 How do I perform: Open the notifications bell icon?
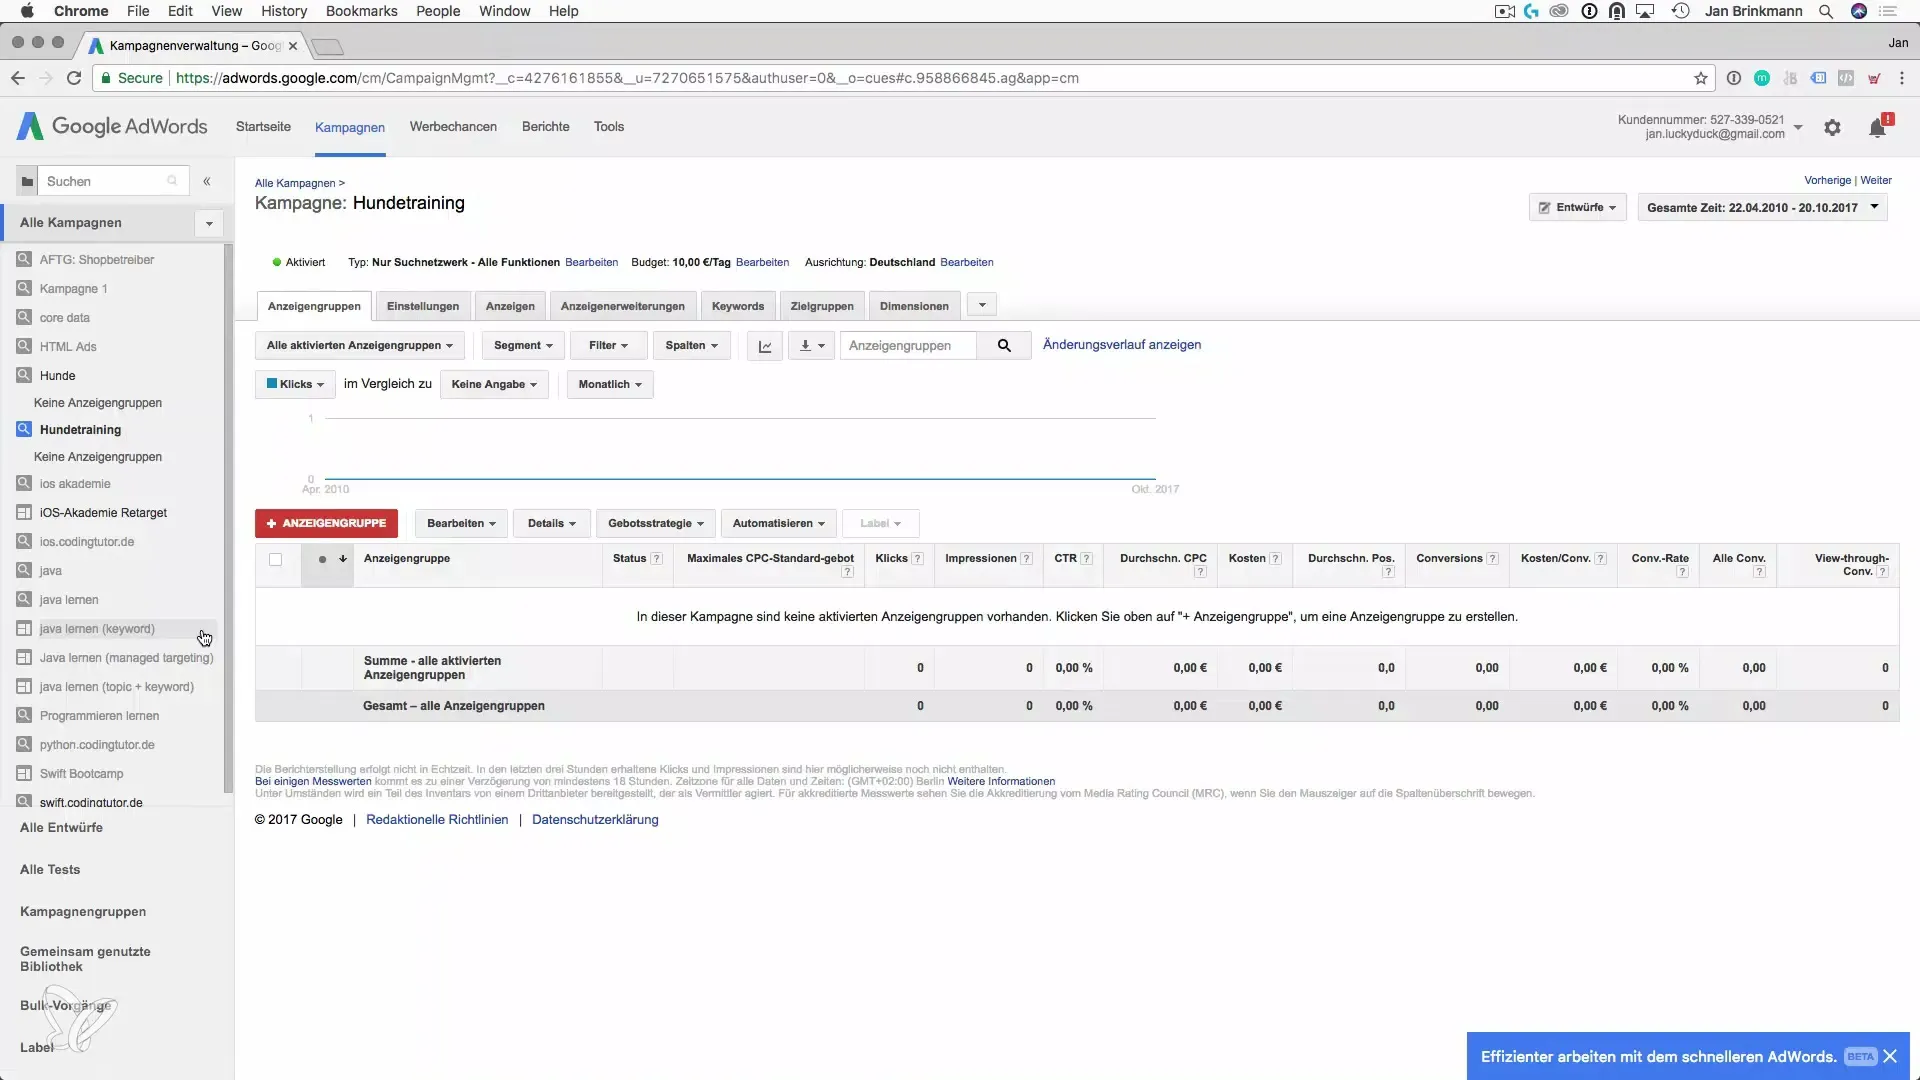pos(1877,128)
